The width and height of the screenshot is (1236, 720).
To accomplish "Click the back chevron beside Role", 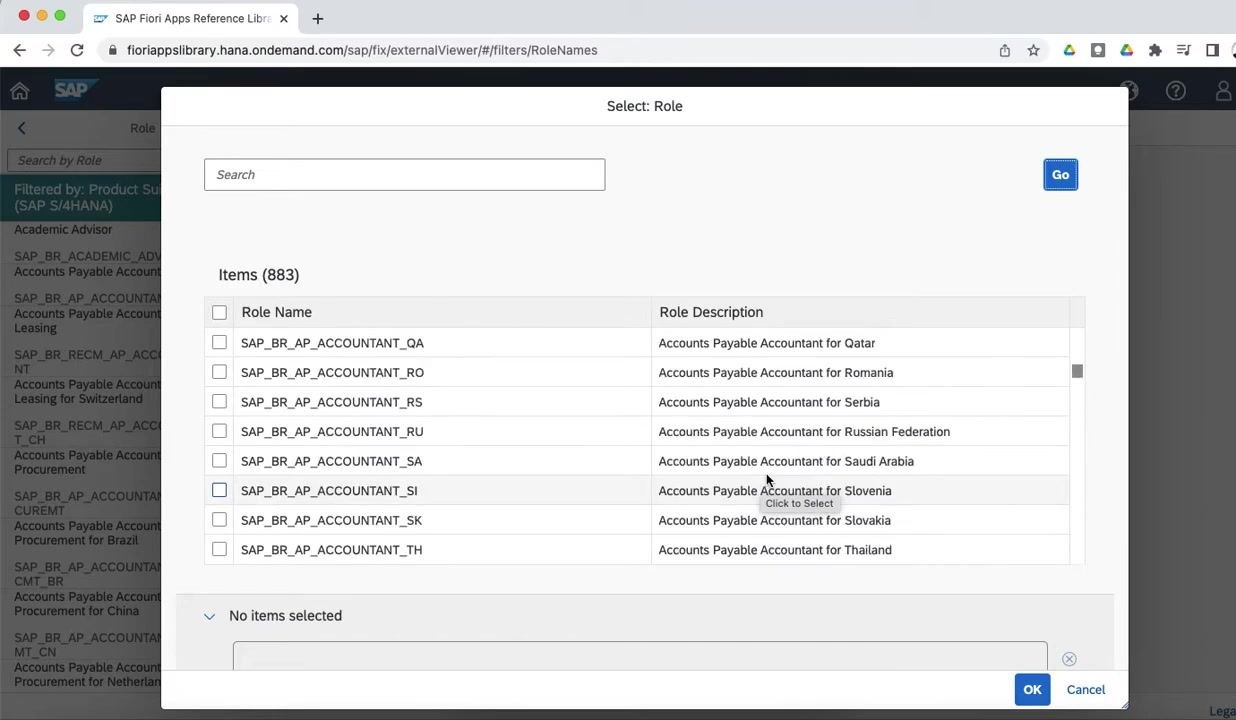I will tap(22, 128).
